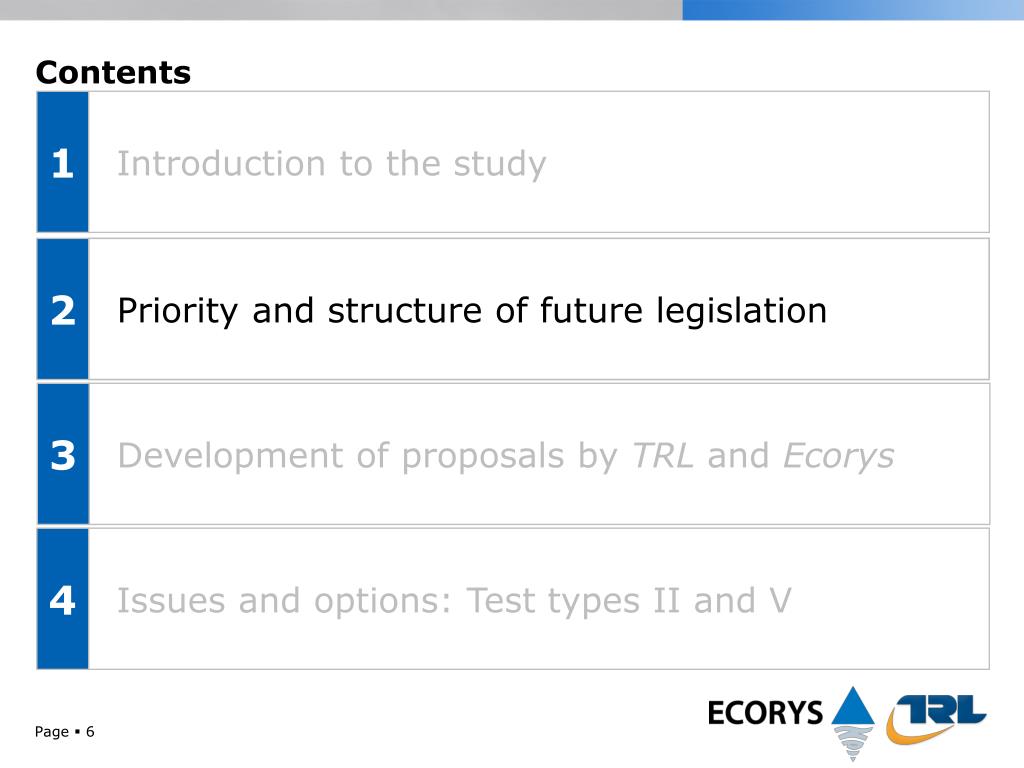
Task: Click the blue header bar segment
Action: coord(853,10)
